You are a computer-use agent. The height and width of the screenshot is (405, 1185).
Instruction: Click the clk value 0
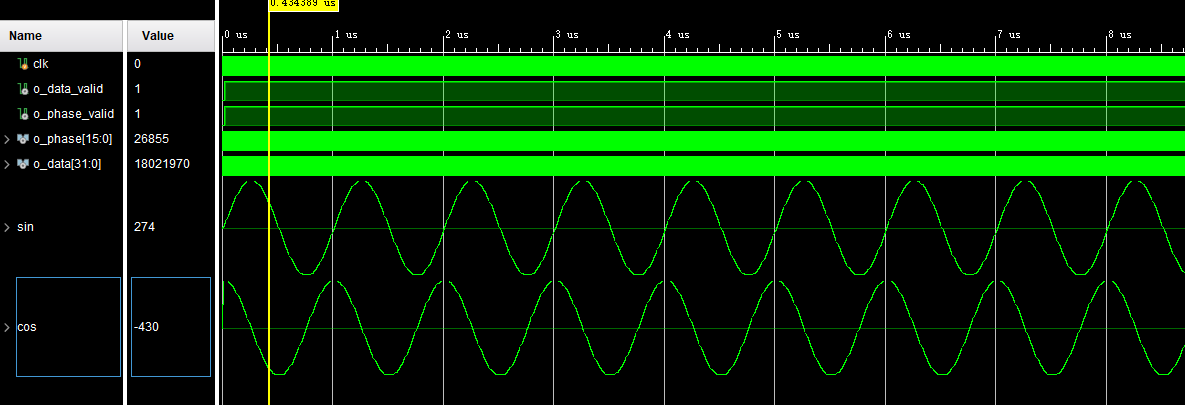[x=138, y=64]
